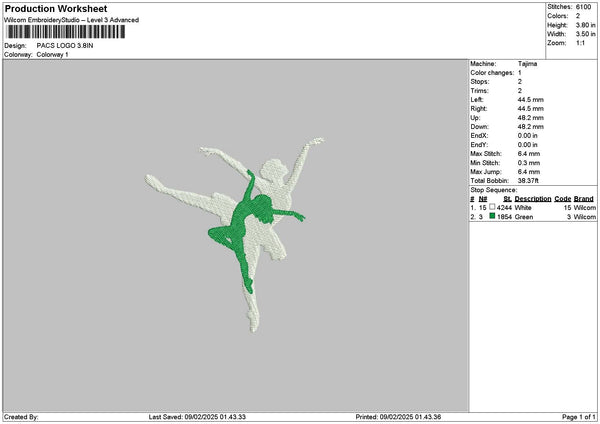This screenshot has height=424, width=600.
Task: Click the white thread color swatch
Action: tap(492, 207)
